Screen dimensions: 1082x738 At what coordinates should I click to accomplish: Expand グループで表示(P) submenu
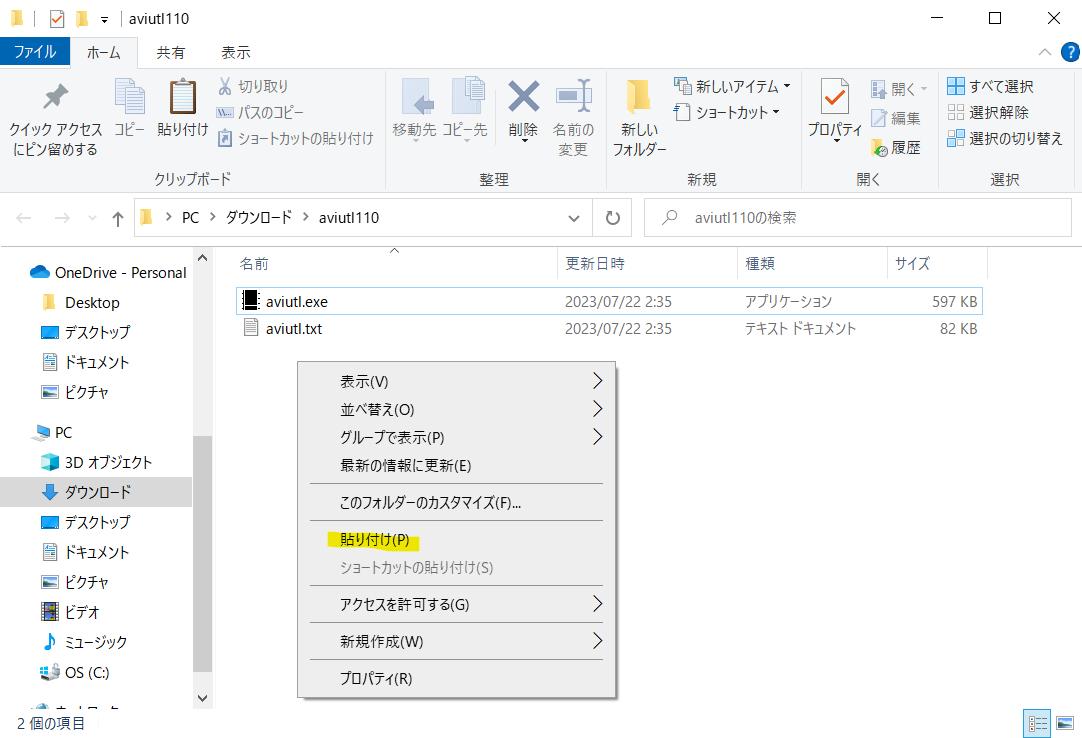click(x=456, y=437)
